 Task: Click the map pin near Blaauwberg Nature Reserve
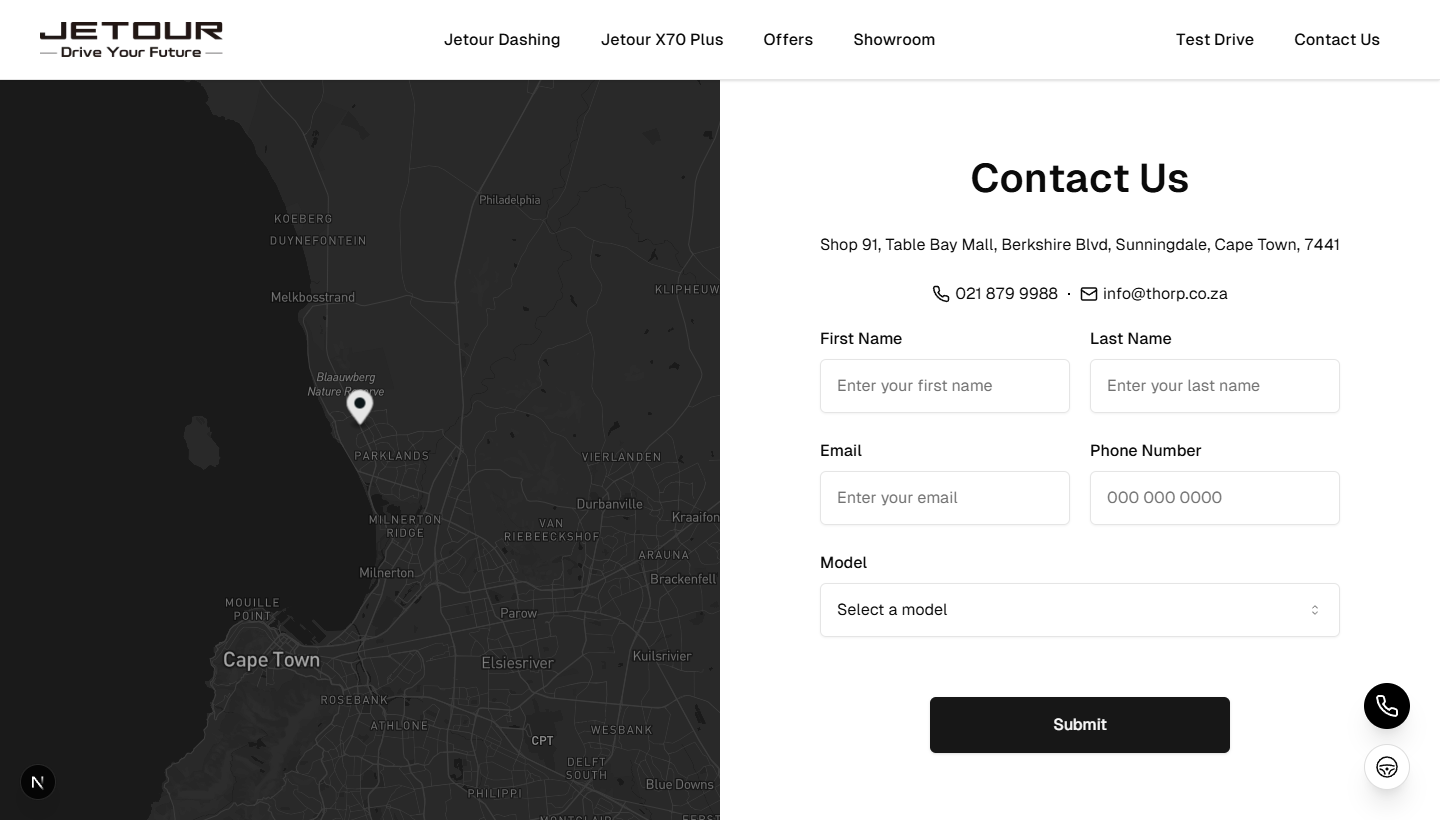(360, 407)
